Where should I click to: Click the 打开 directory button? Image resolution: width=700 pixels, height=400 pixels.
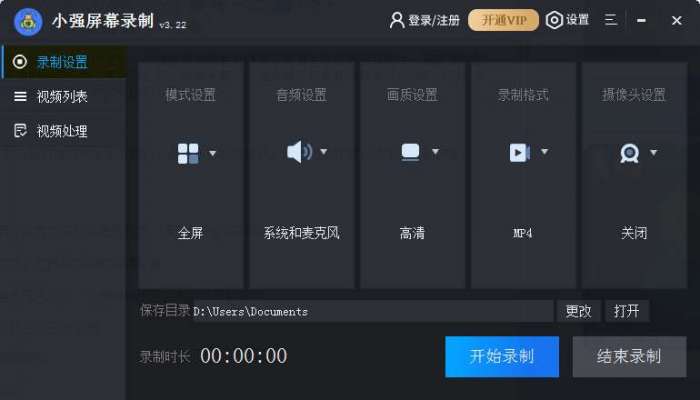(x=627, y=311)
